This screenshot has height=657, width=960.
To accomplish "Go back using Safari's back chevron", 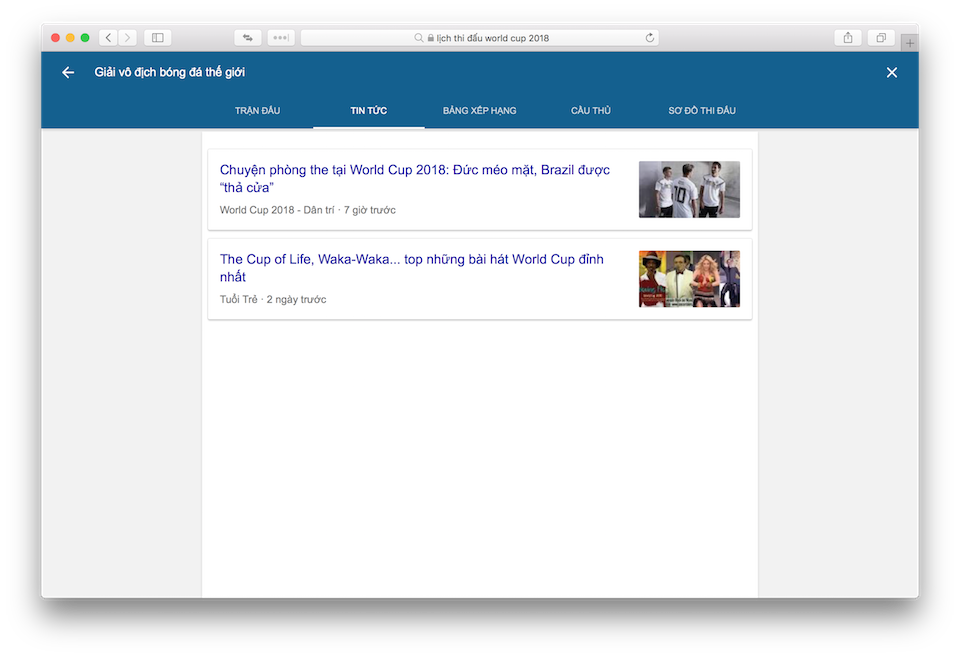I will tap(108, 38).
